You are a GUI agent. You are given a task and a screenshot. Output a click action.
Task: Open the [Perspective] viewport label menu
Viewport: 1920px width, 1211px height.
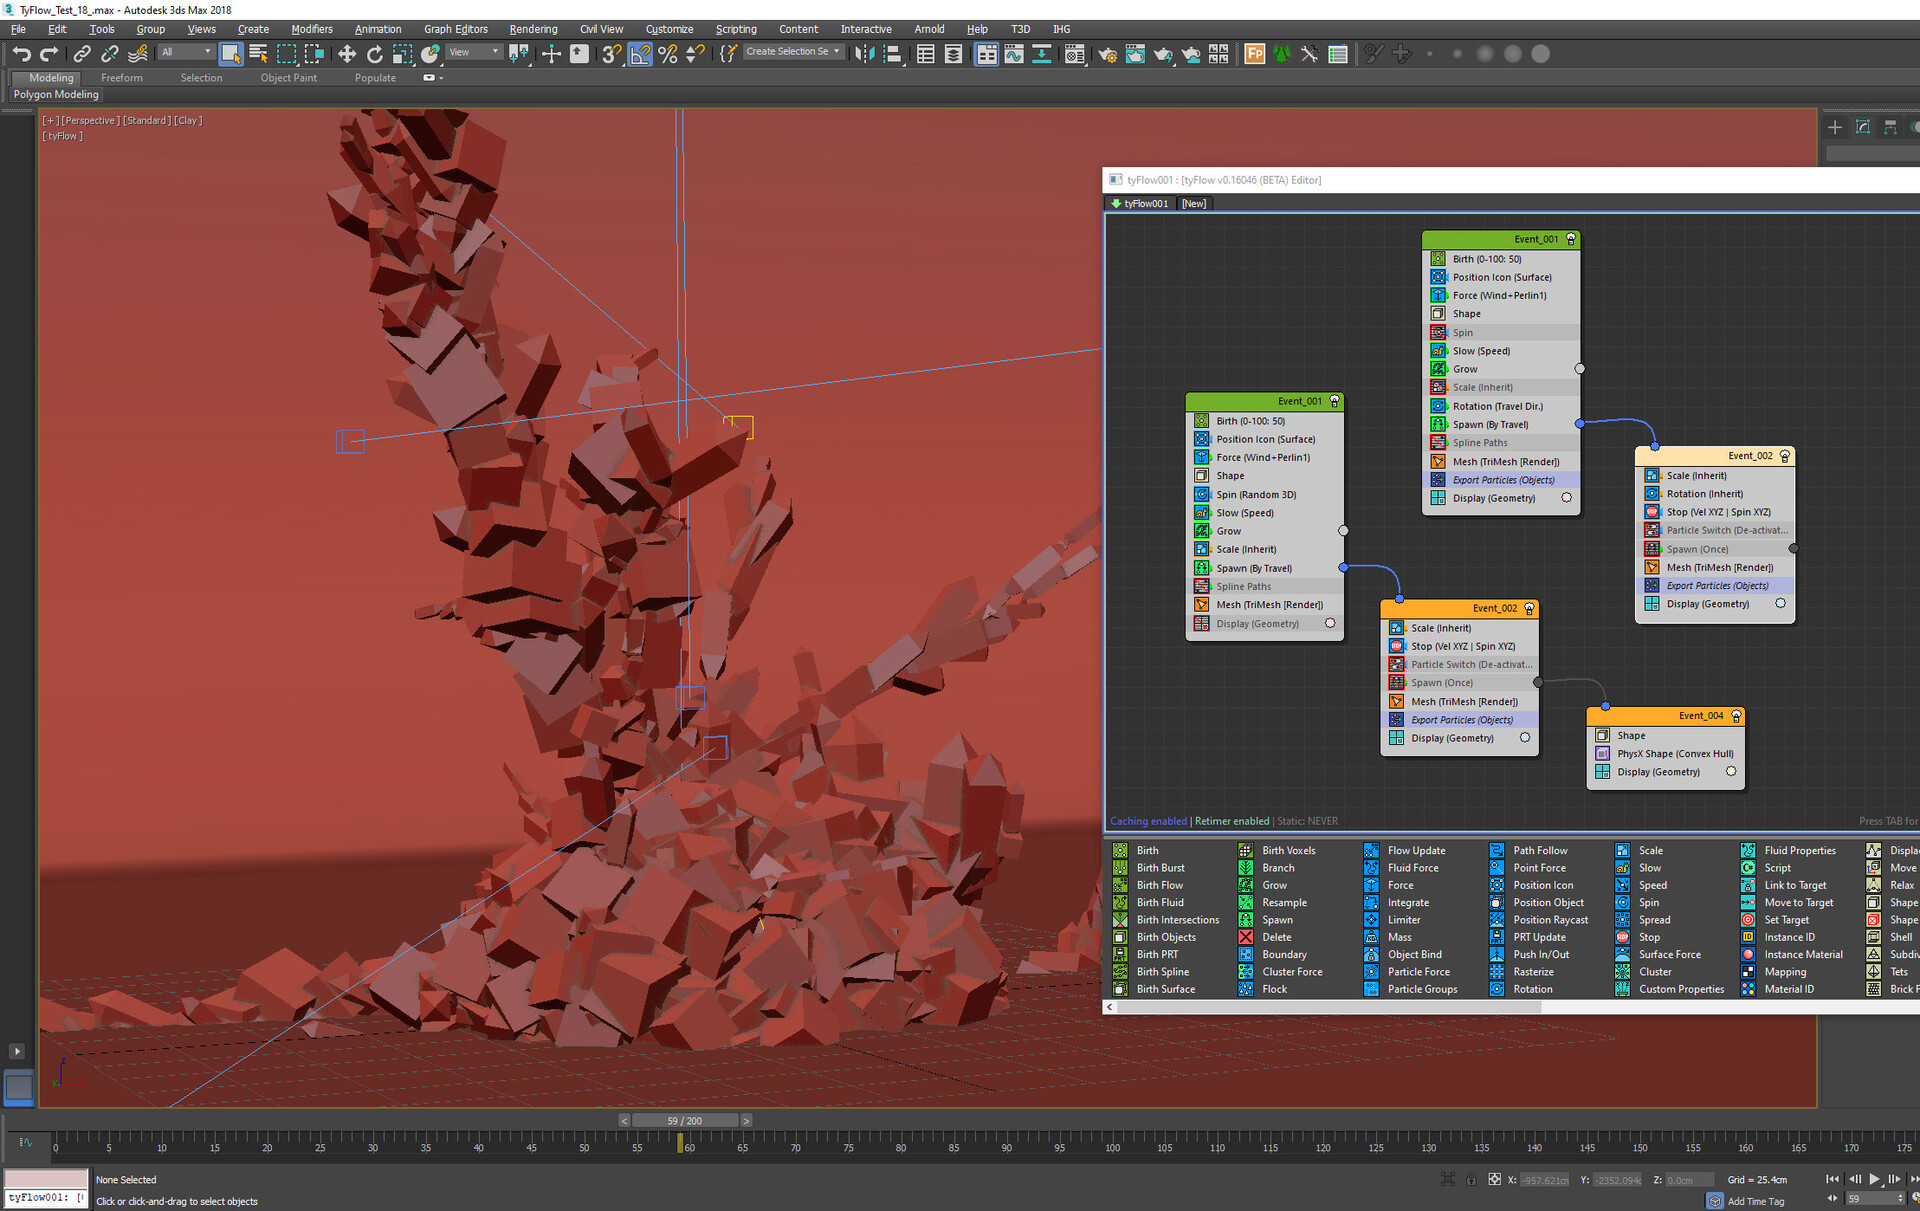tap(90, 120)
